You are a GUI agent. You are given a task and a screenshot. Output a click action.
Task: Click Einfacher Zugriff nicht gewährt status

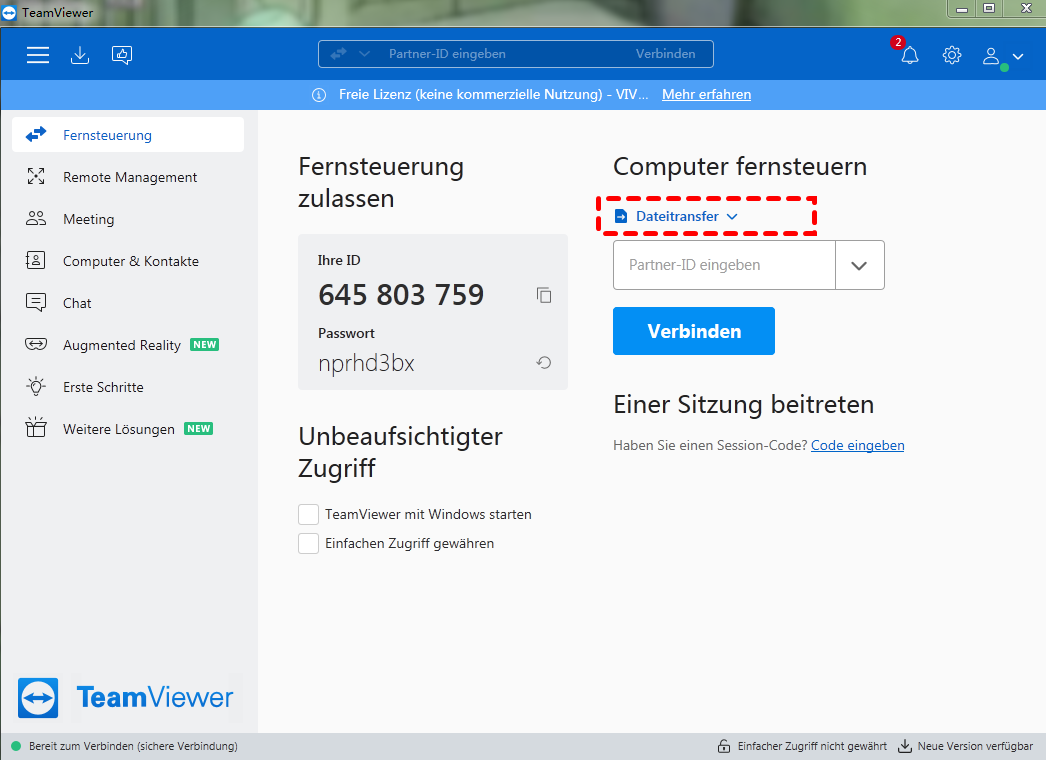pos(812,746)
